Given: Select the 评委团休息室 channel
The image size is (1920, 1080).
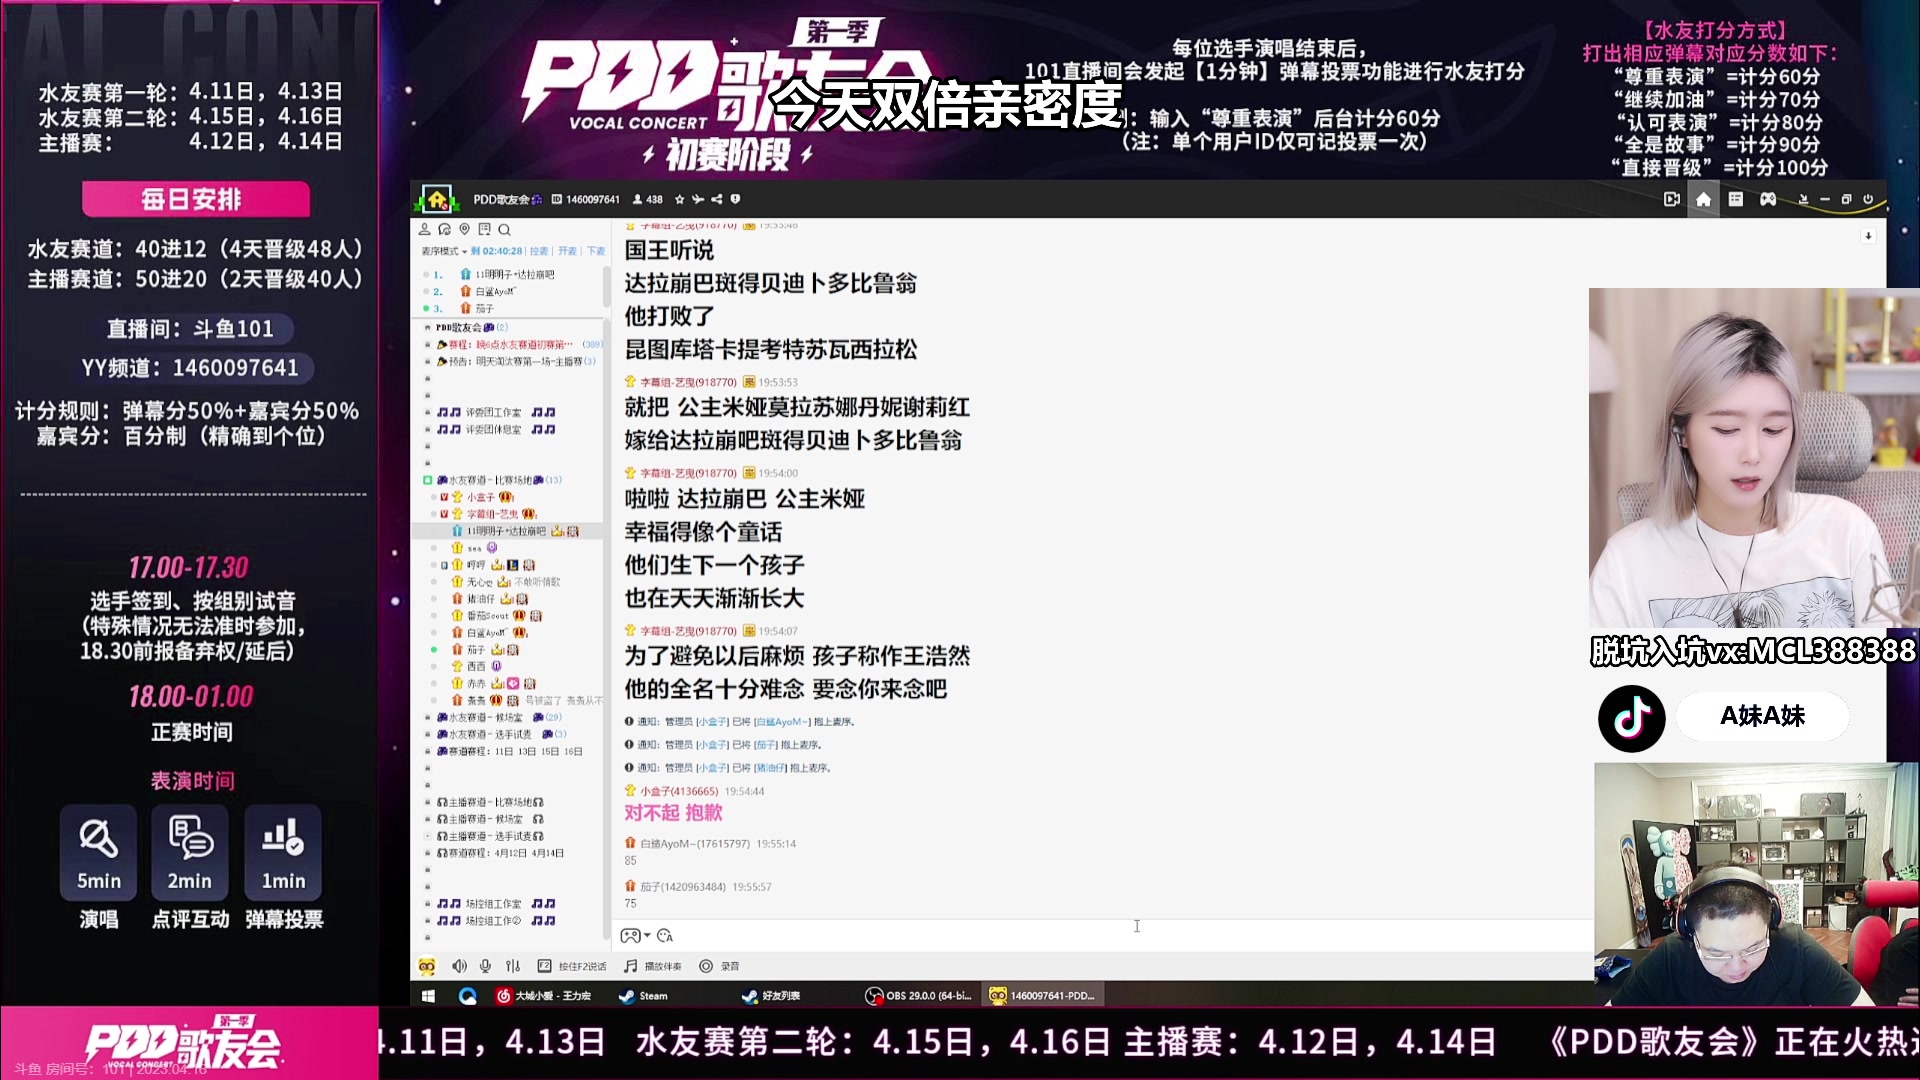Looking at the screenshot, I should (x=496, y=429).
